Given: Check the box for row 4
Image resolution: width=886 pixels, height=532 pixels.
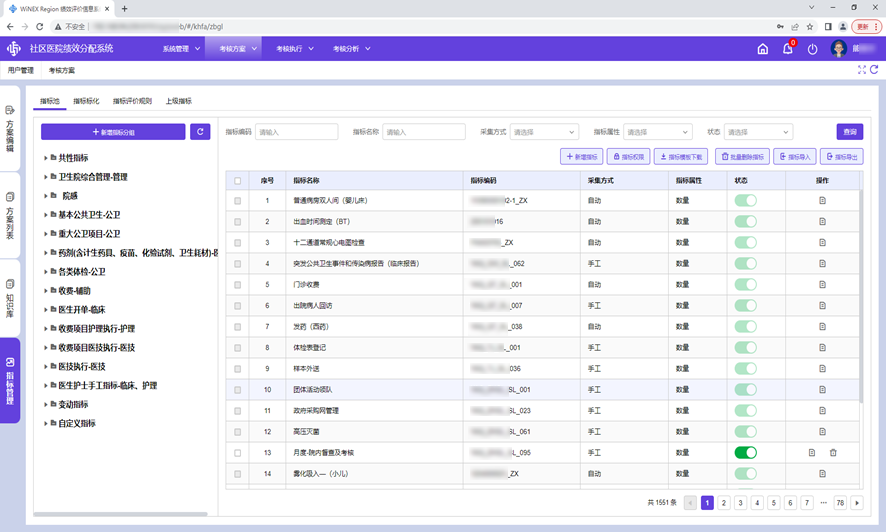Looking at the screenshot, I should 237,264.
